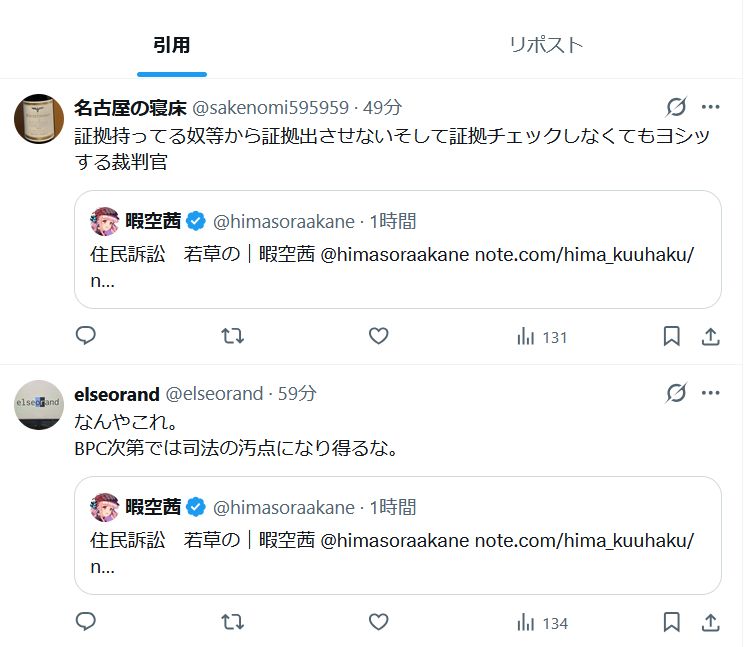Like the post by @sakenomi595959
Viewport: 752px width, 647px height.
(x=378, y=336)
